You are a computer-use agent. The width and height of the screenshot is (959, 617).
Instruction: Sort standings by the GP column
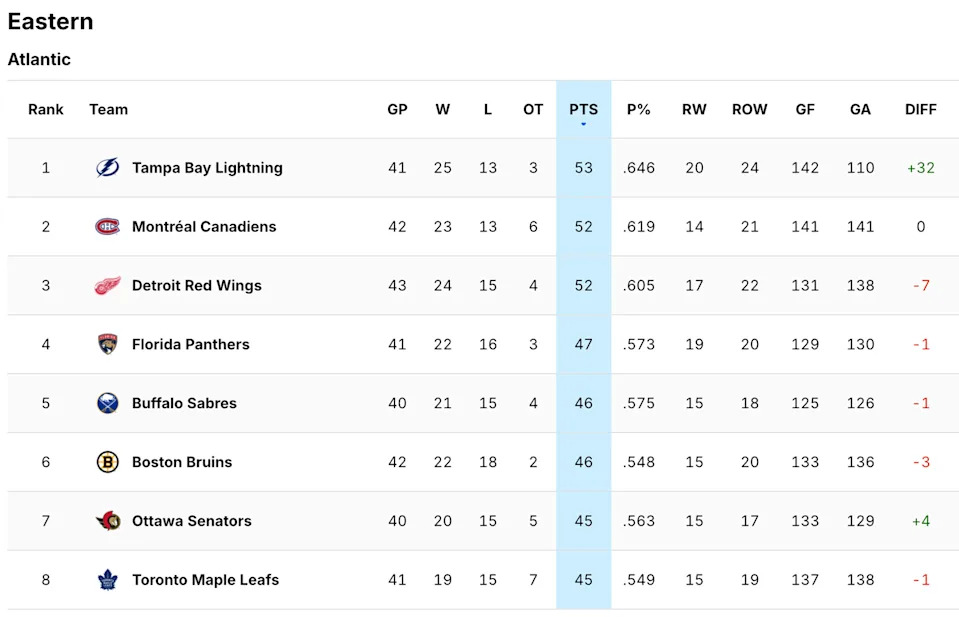[397, 110]
